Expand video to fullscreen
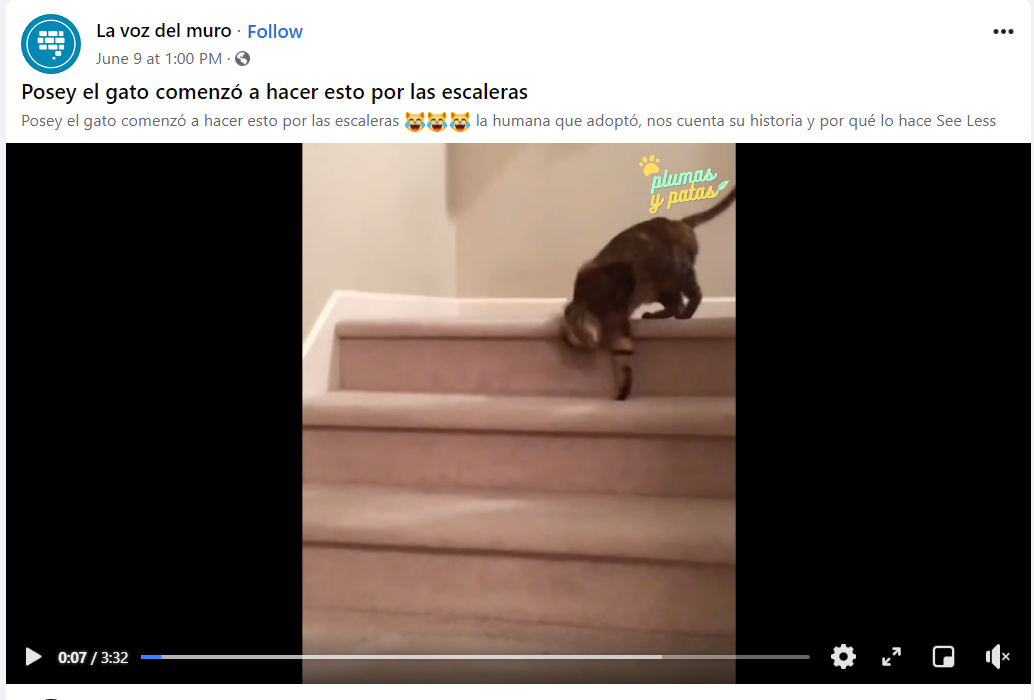This screenshot has width=1034, height=700. coord(892,657)
